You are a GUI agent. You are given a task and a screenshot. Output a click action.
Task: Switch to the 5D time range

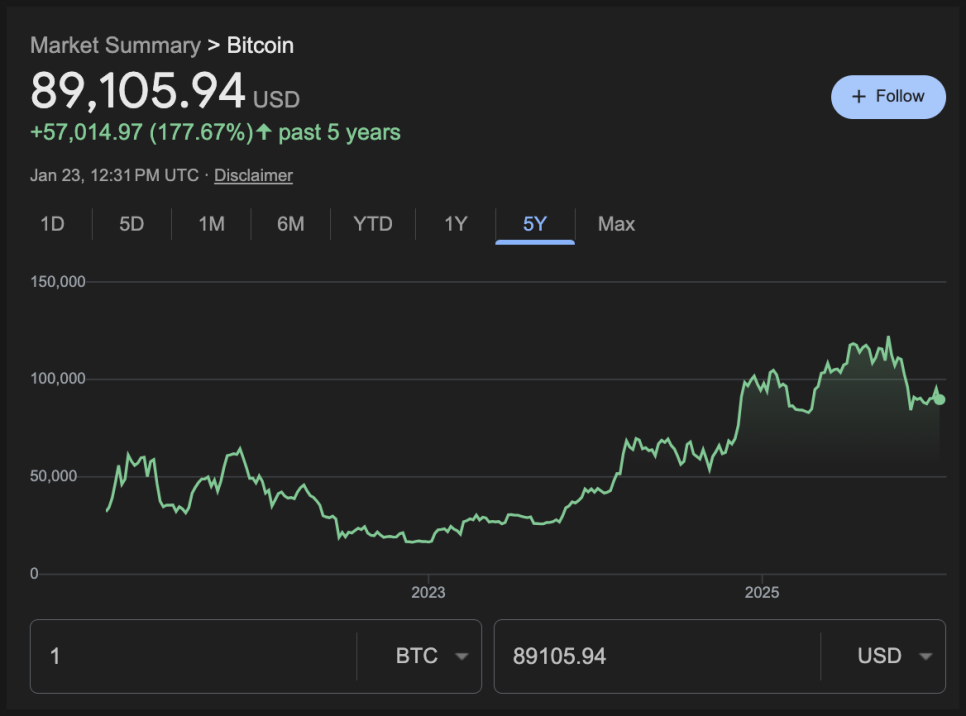[132, 224]
